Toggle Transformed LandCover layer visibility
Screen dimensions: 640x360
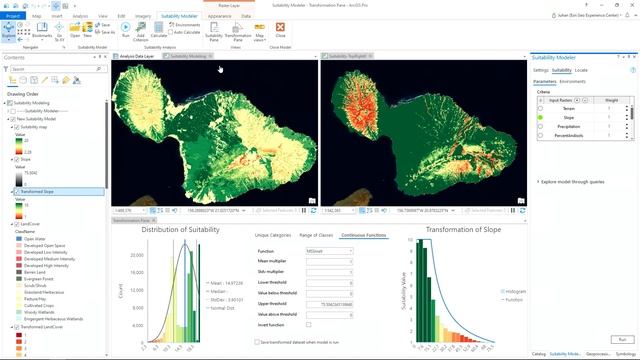point(17,327)
